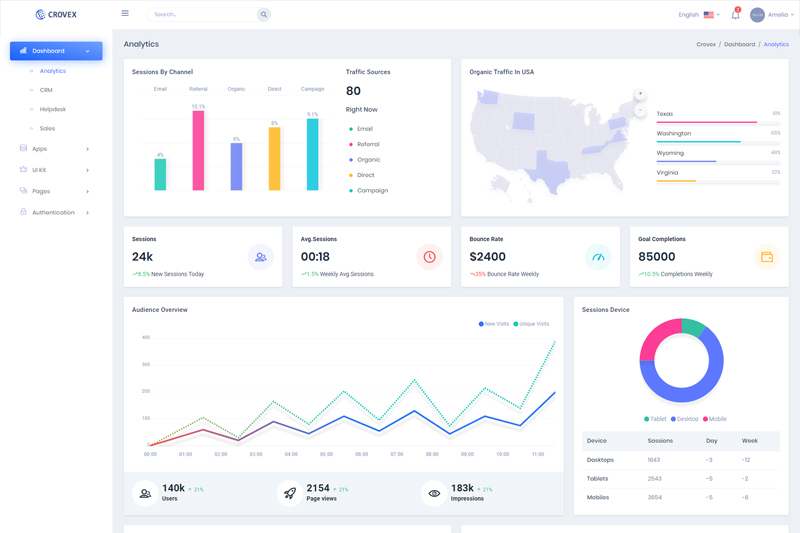Toggle New Visits legend series

[494, 324]
